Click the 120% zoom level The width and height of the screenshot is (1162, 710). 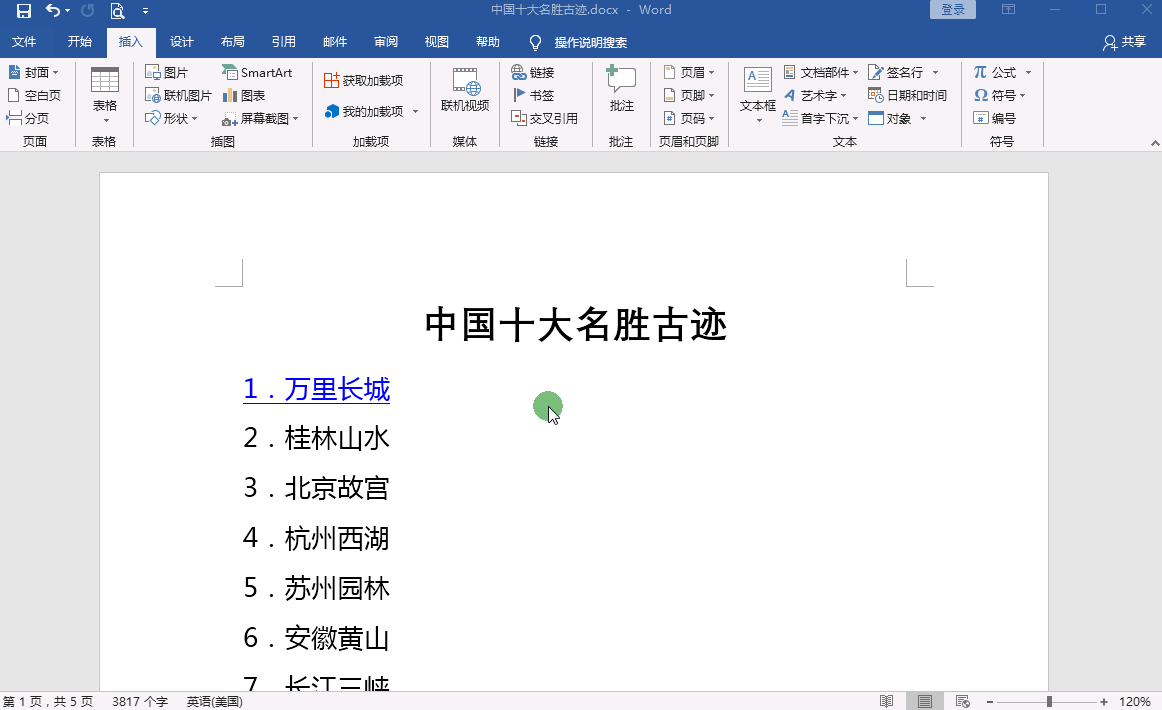pos(1135,702)
